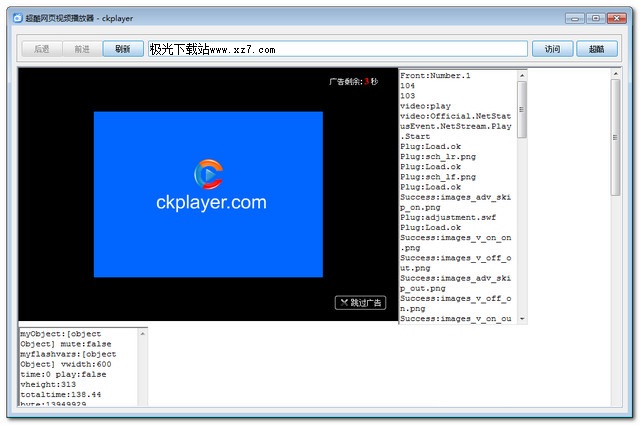Minimize the ckplayer window
The width and height of the screenshot is (640, 425).
click(x=575, y=18)
